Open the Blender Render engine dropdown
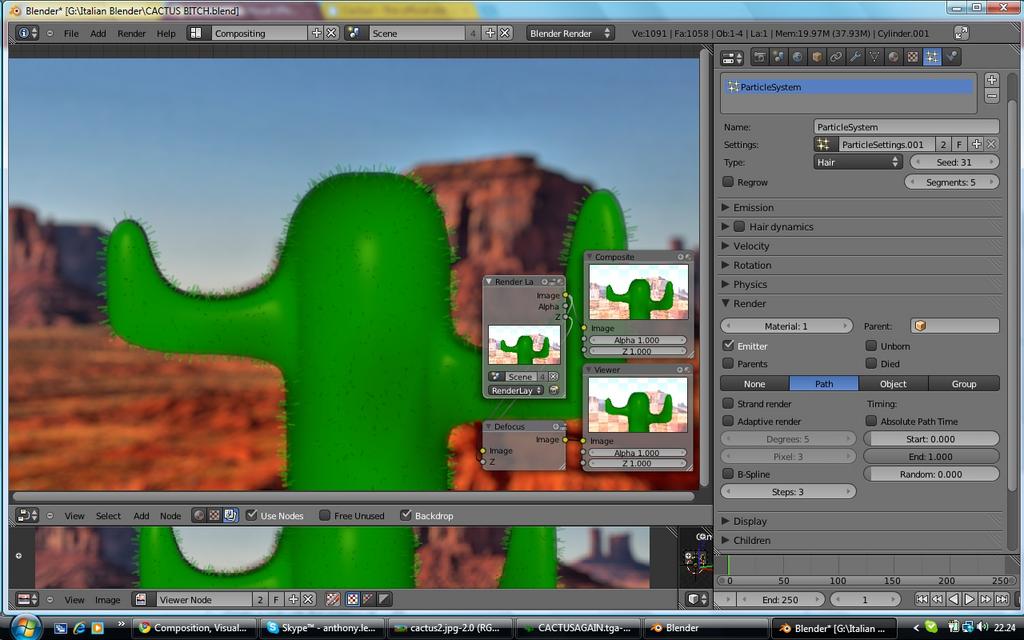The height and width of the screenshot is (640, 1024). click(570, 33)
